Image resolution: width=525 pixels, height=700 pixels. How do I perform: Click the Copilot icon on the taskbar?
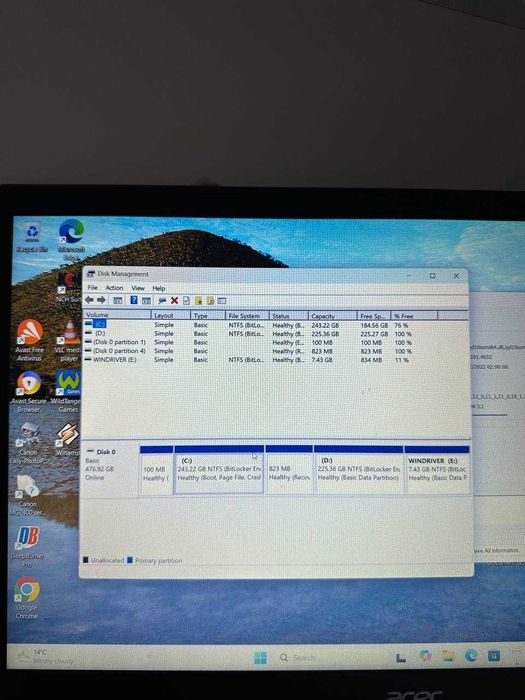(x=425, y=656)
